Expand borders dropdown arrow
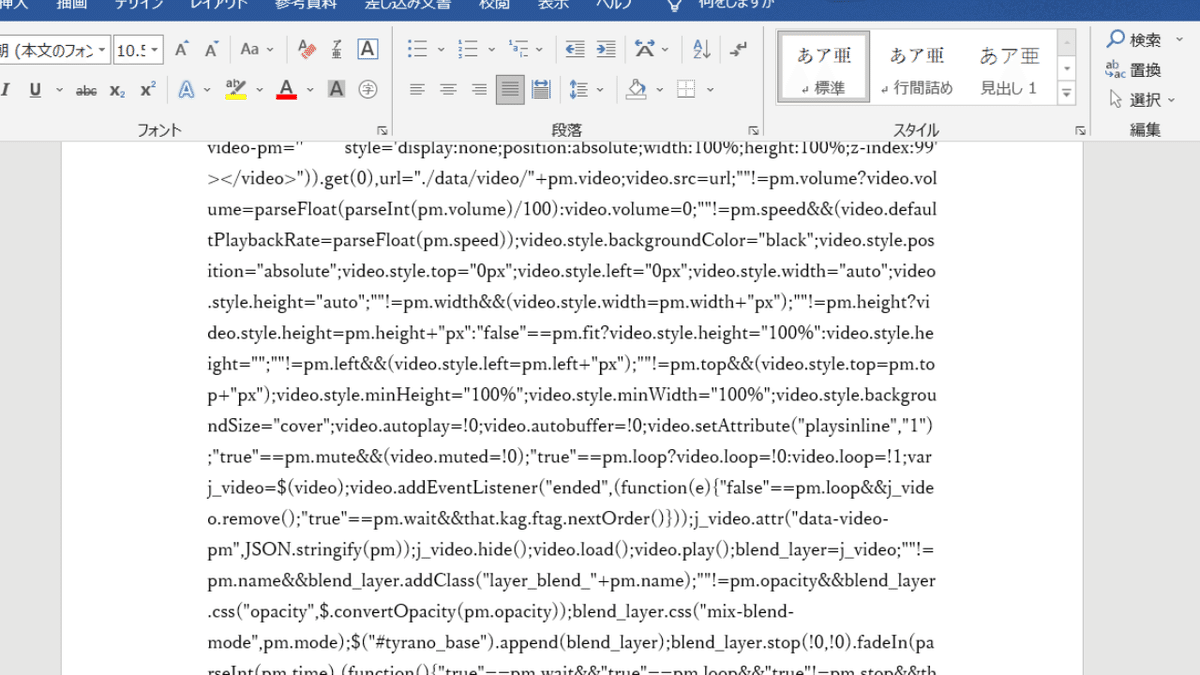The image size is (1200, 675). (710, 90)
